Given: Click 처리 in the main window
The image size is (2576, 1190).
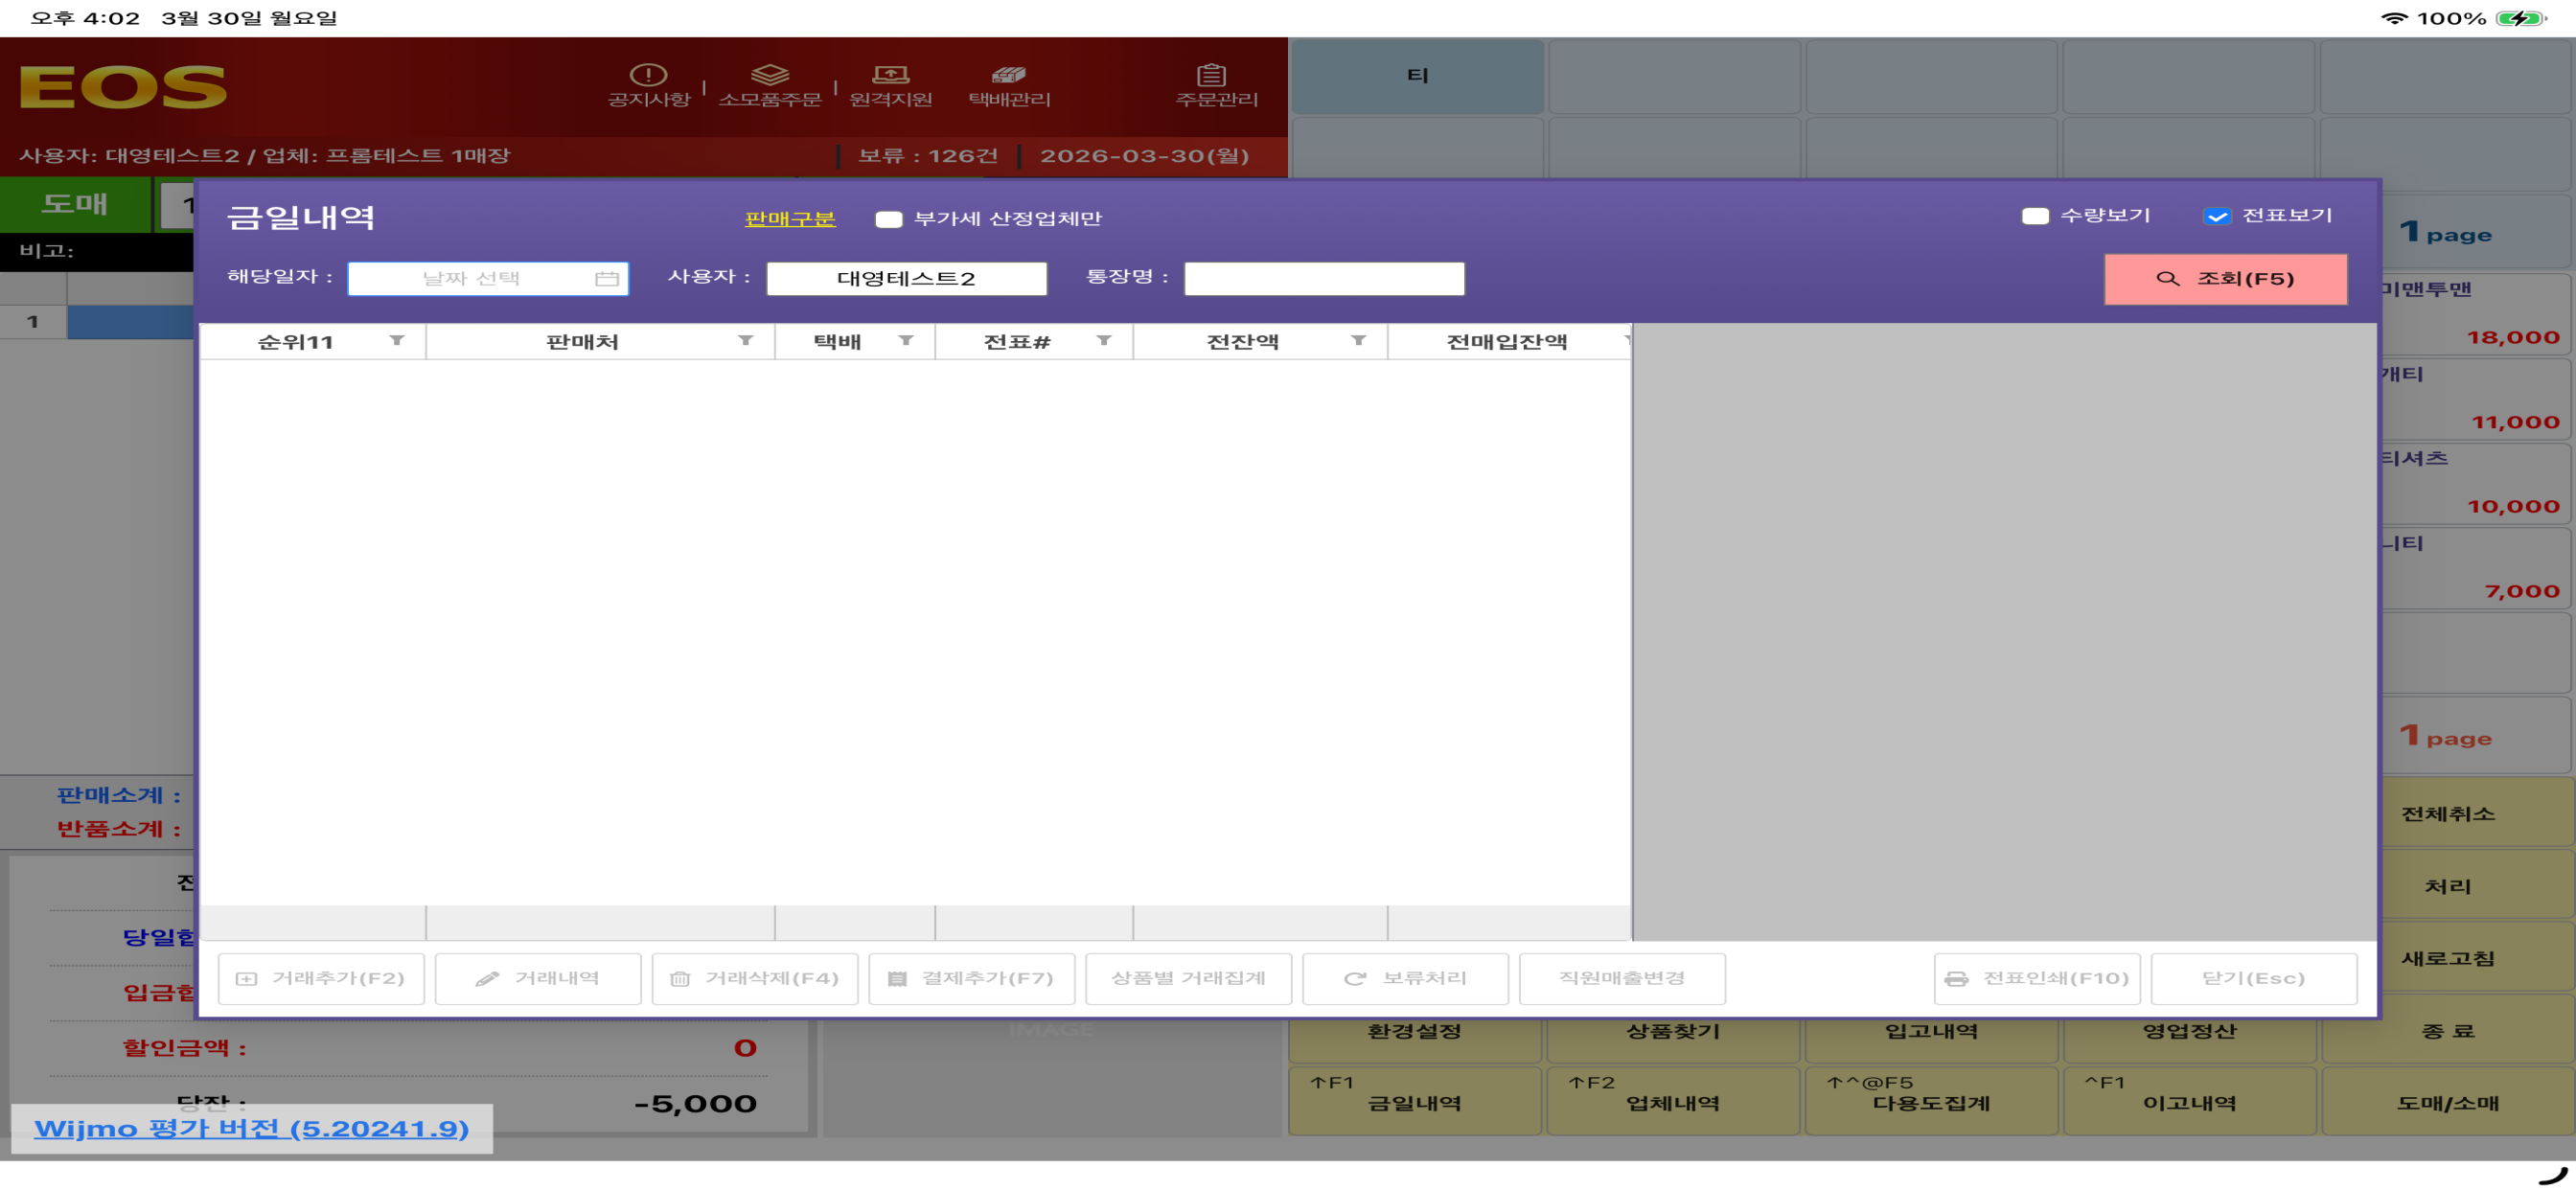Looking at the screenshot, I should 2448,886.
